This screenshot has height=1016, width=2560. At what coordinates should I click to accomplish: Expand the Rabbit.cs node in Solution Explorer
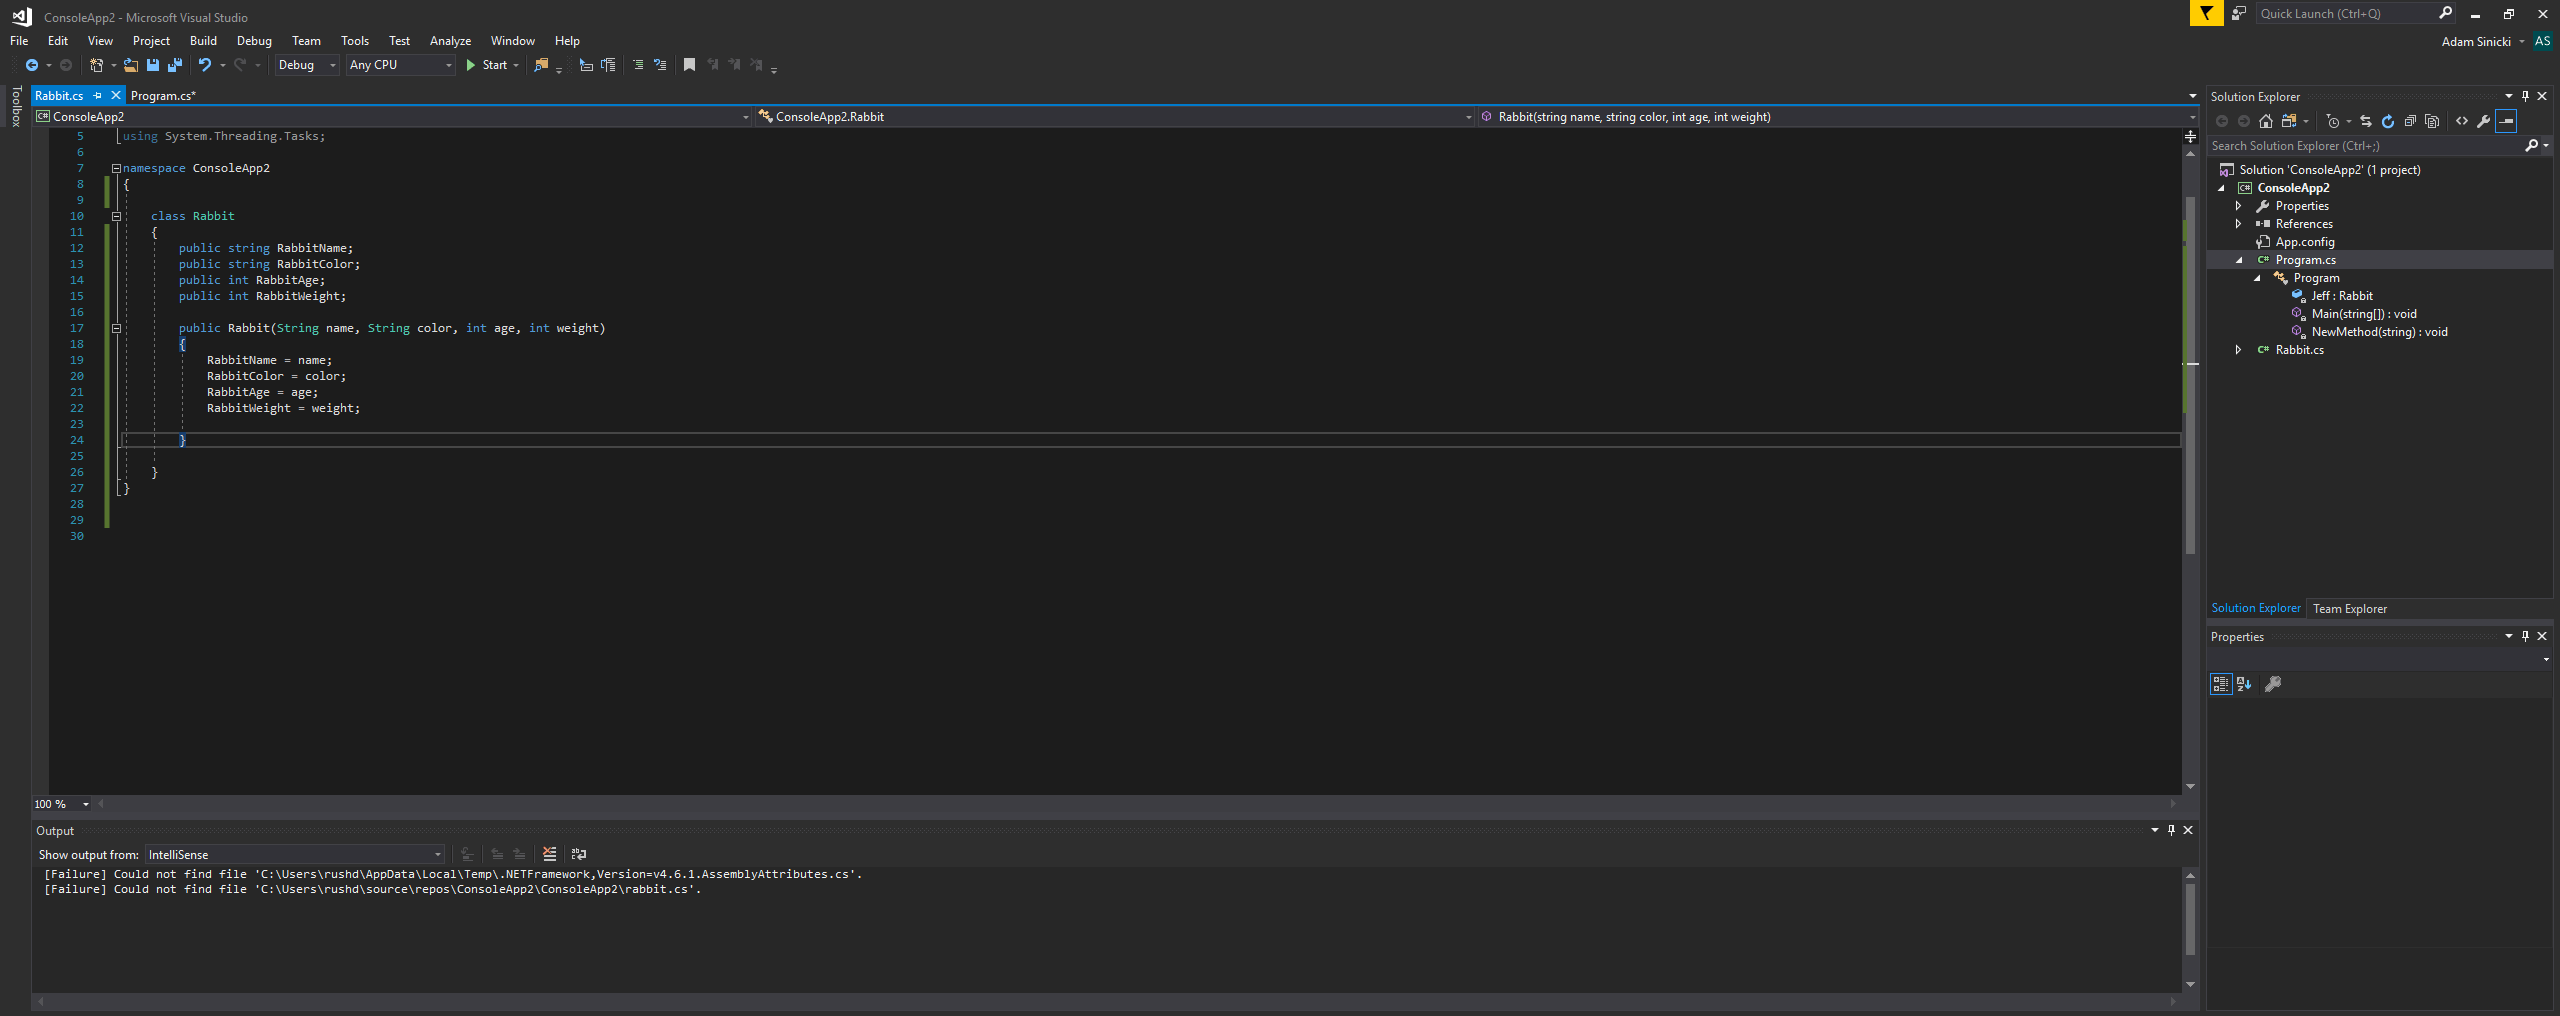[x=2239, y=350]
